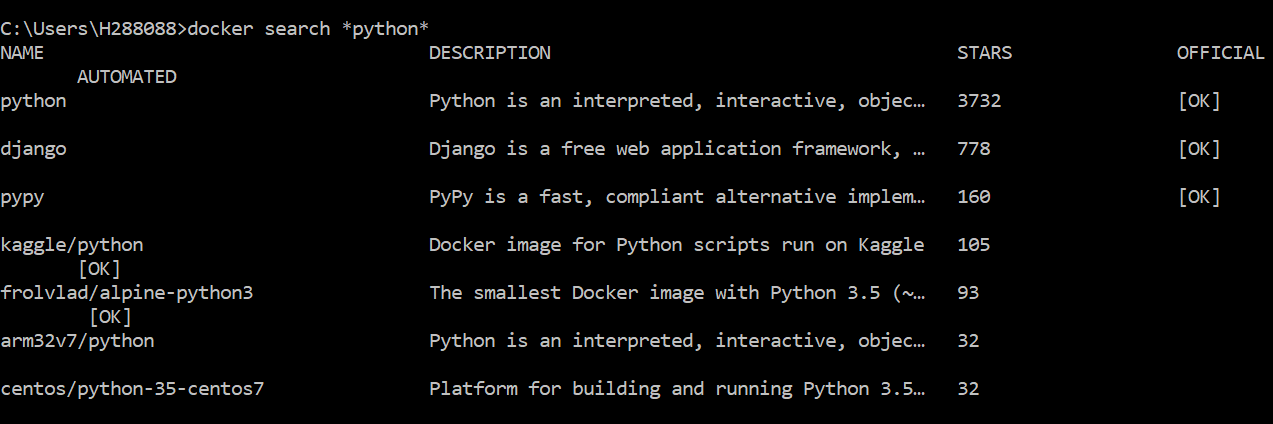This screenshot has width=1273, height=424.
Task: Click the 3732 star count
Action: pos(979,101)
